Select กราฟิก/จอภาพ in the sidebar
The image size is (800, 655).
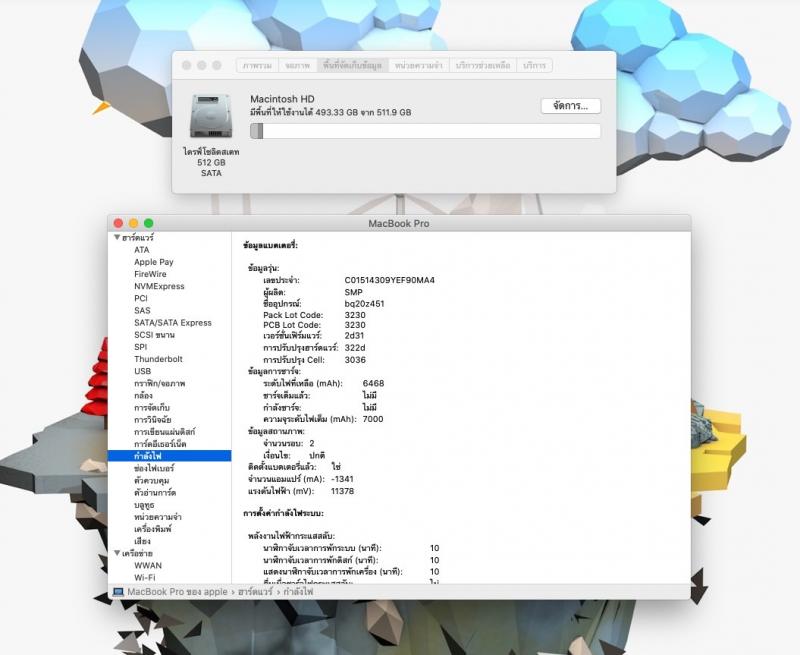click(160, 384)
